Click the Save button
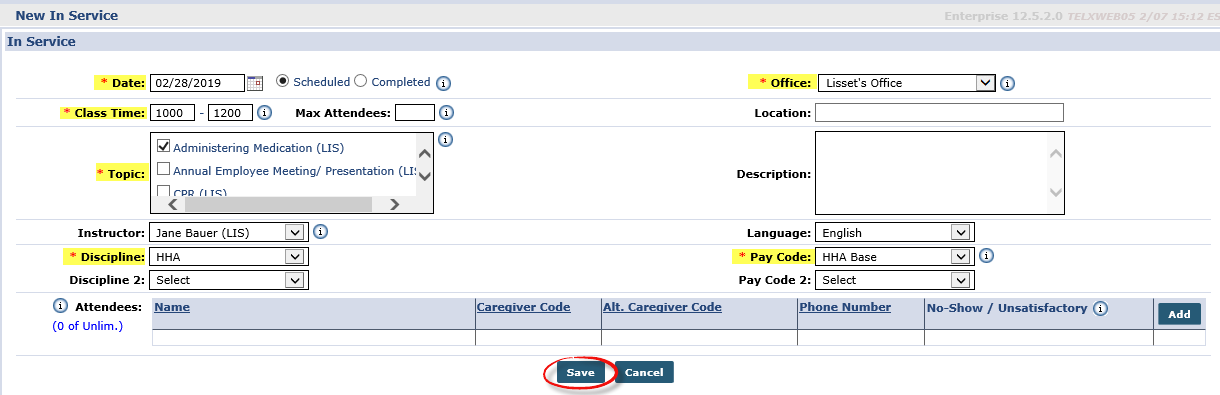Viewport: 1220px width, 395px height. [x=580, y=372]
